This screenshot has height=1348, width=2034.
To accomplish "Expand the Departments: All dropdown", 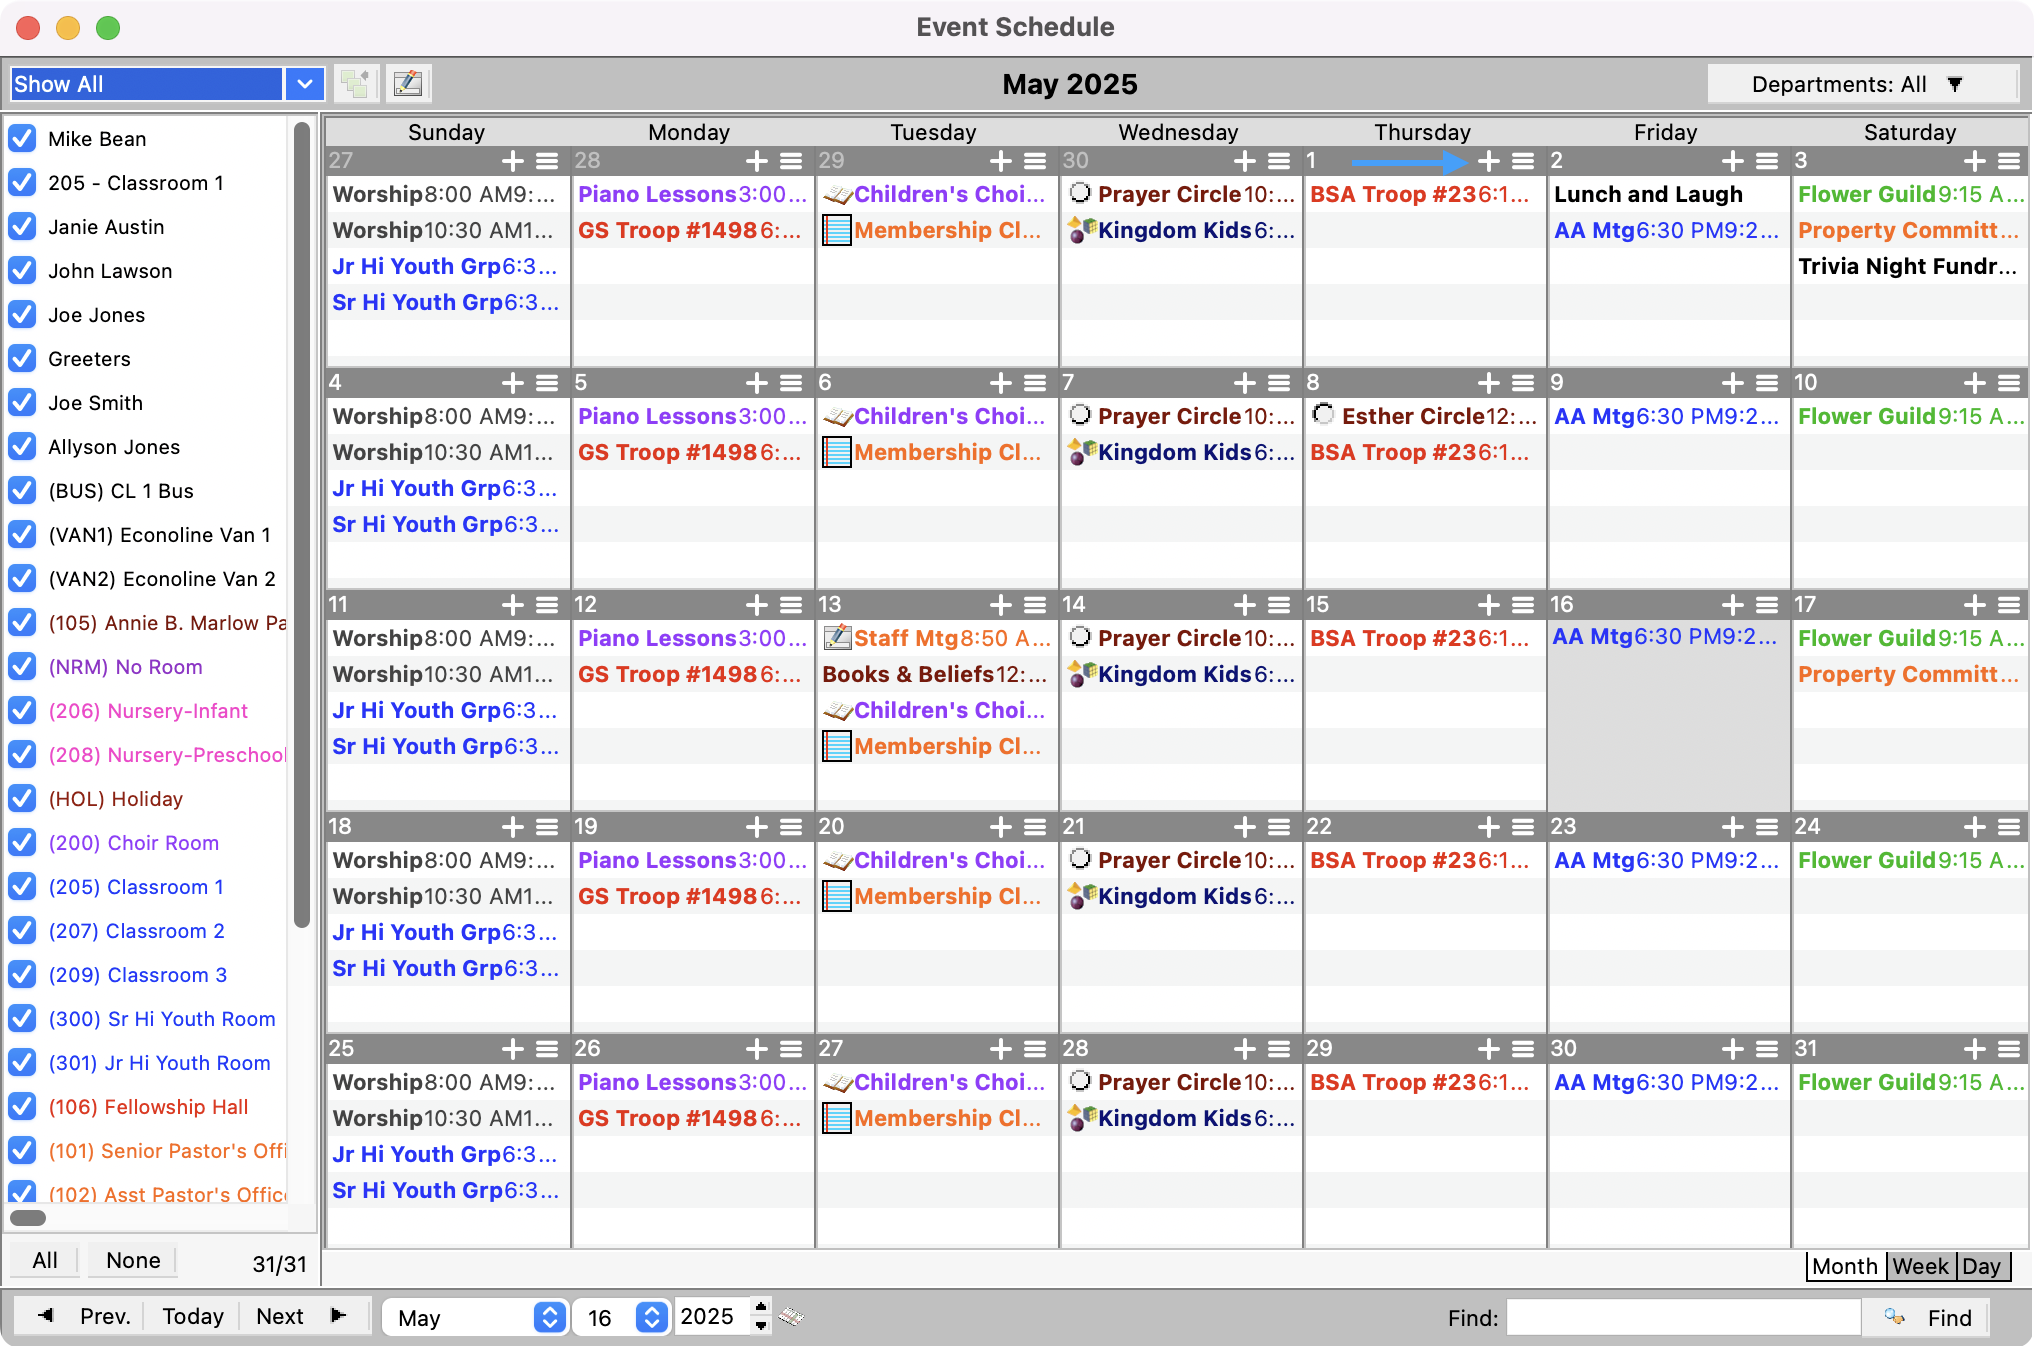I will (x=1860, y=84).
